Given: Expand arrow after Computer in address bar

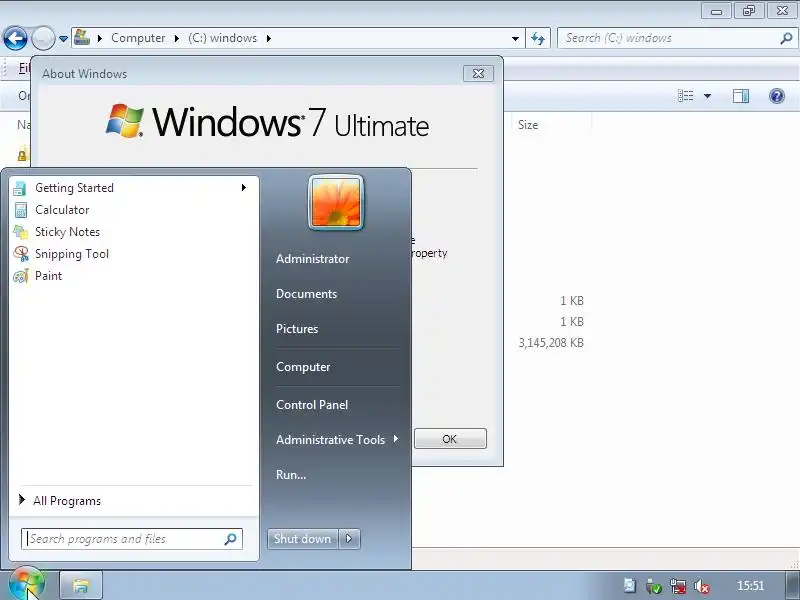Looking at the screenshot, I should [177, 38].
